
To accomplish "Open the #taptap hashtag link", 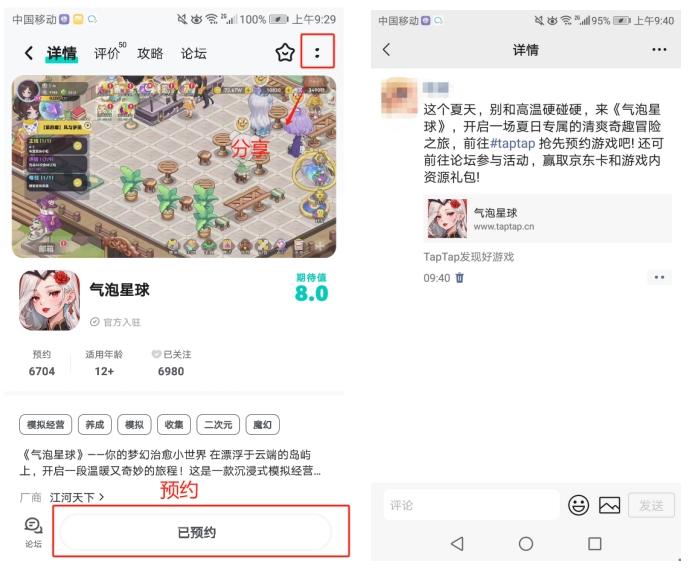I will click(512, 144).
